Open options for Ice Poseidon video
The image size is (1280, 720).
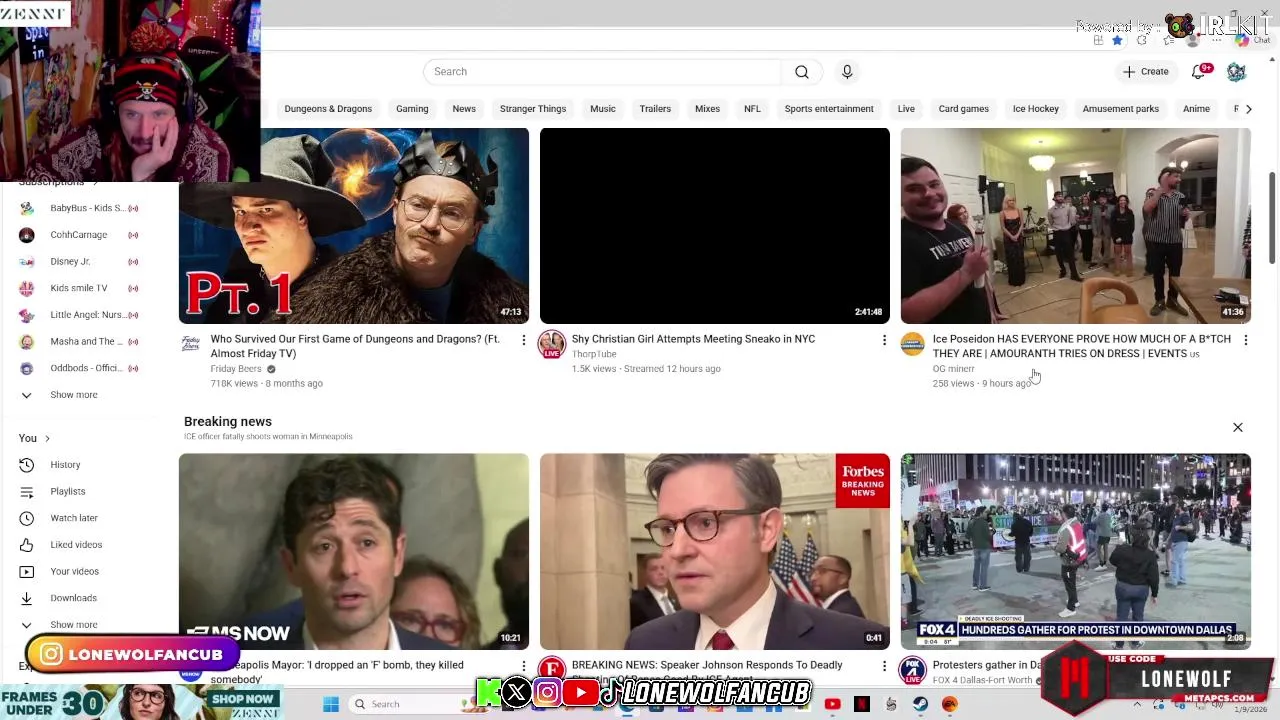tap(1245, 340)
